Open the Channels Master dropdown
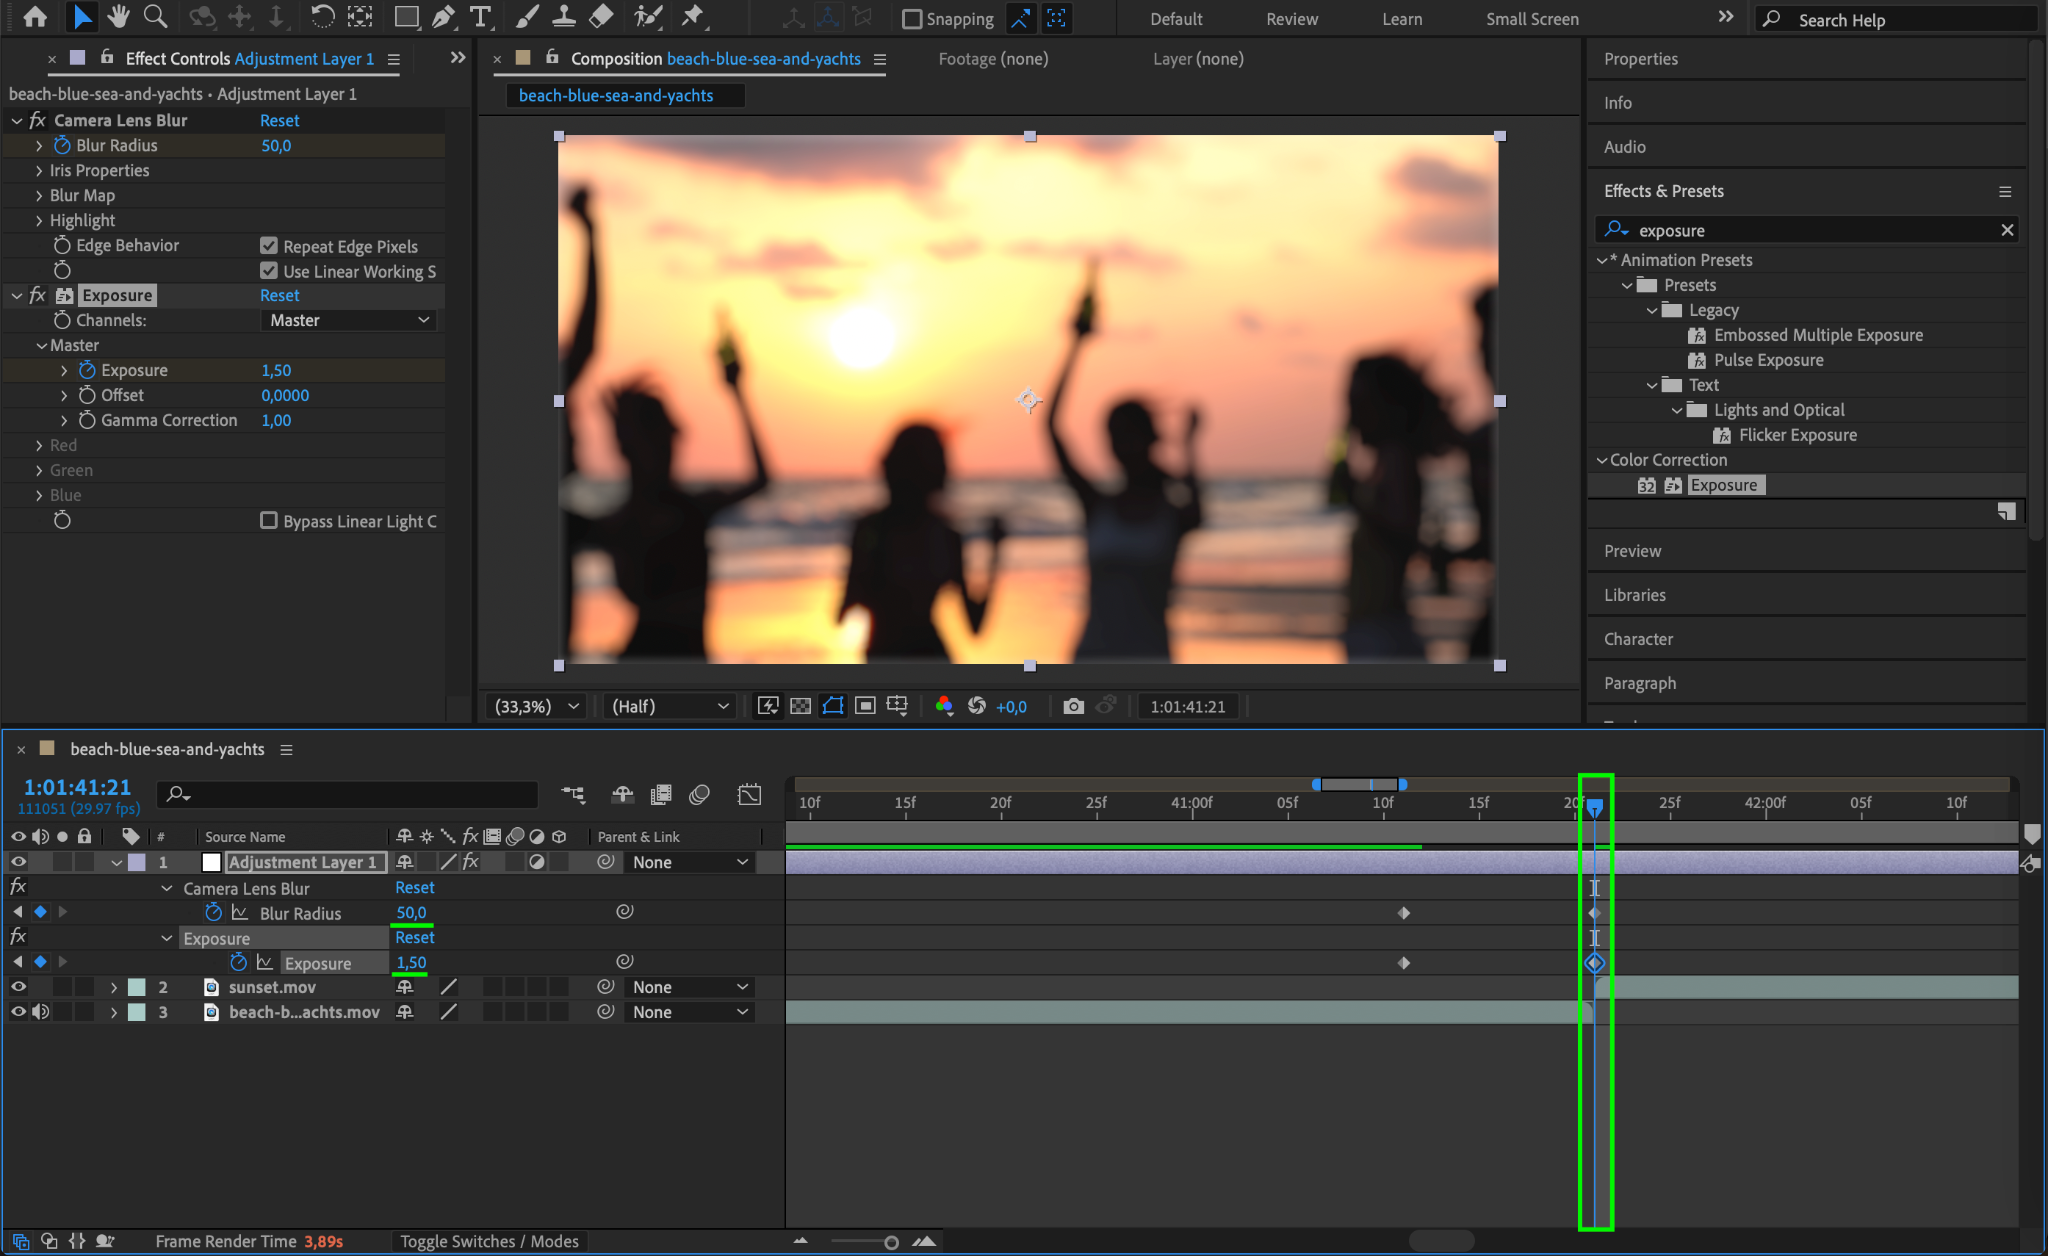 click(x=349, y=320)
